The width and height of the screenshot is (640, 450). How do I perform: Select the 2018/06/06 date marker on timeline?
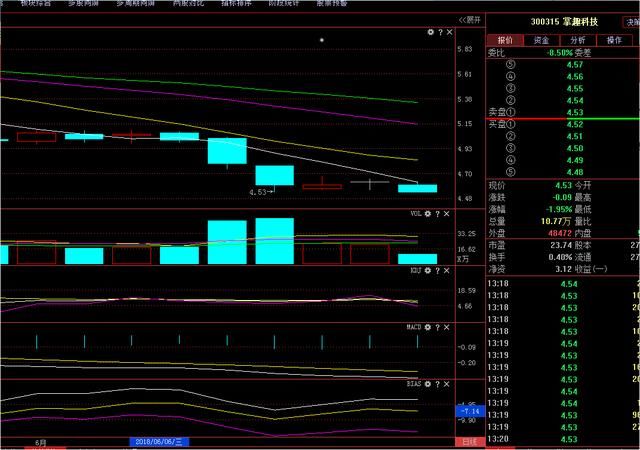[168, 441]
